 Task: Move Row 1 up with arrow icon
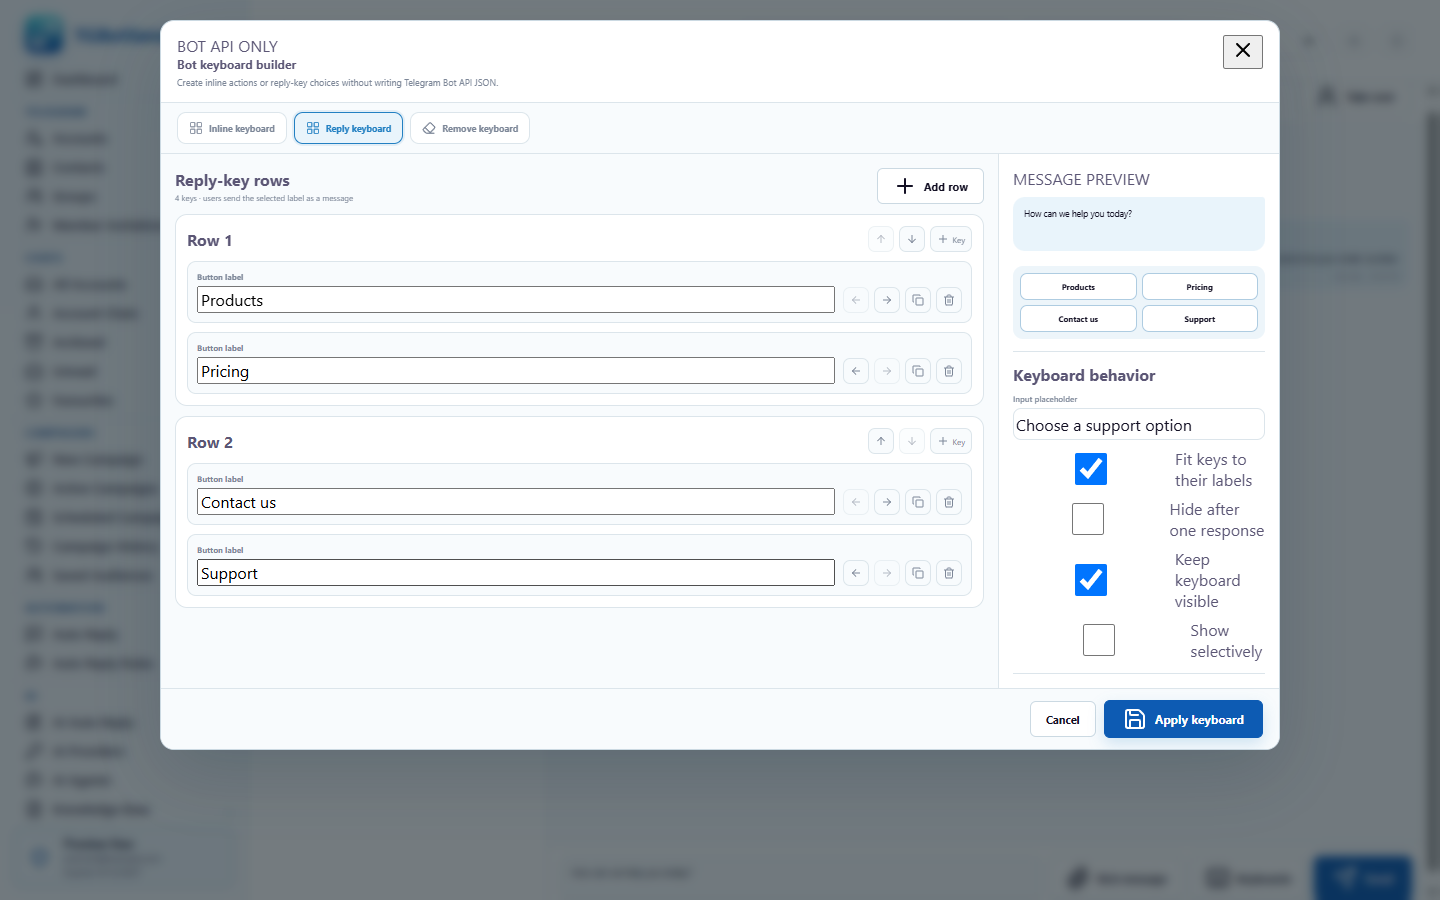coord(881,239)
